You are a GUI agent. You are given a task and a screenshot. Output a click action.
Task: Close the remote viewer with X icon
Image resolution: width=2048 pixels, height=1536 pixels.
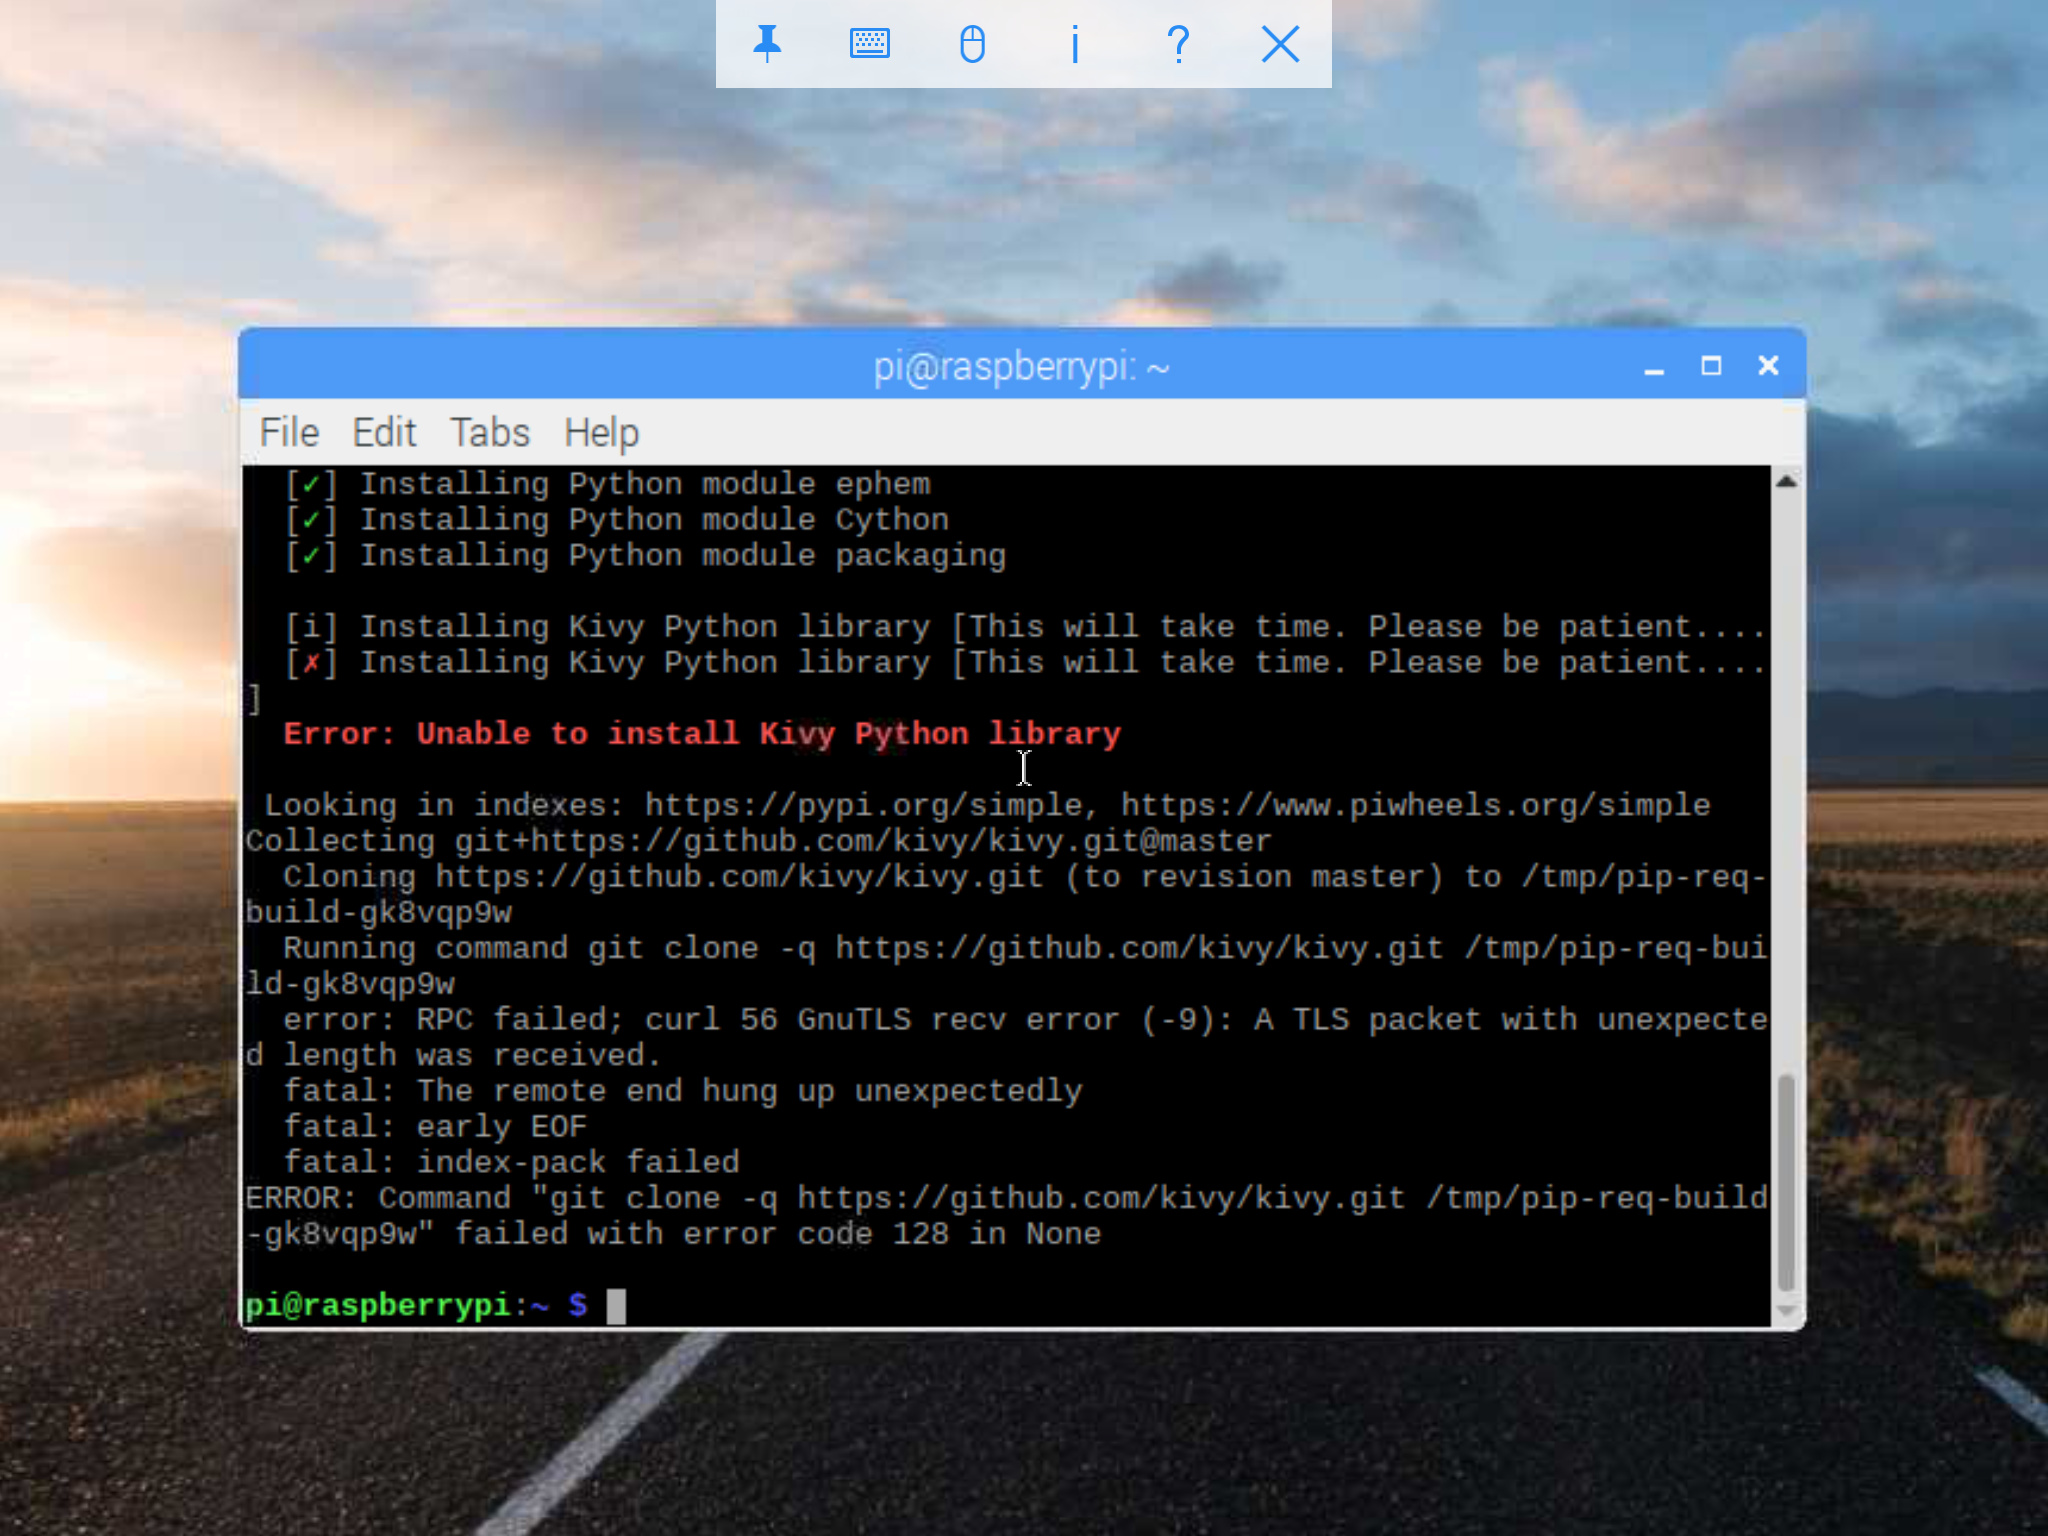1280,44
